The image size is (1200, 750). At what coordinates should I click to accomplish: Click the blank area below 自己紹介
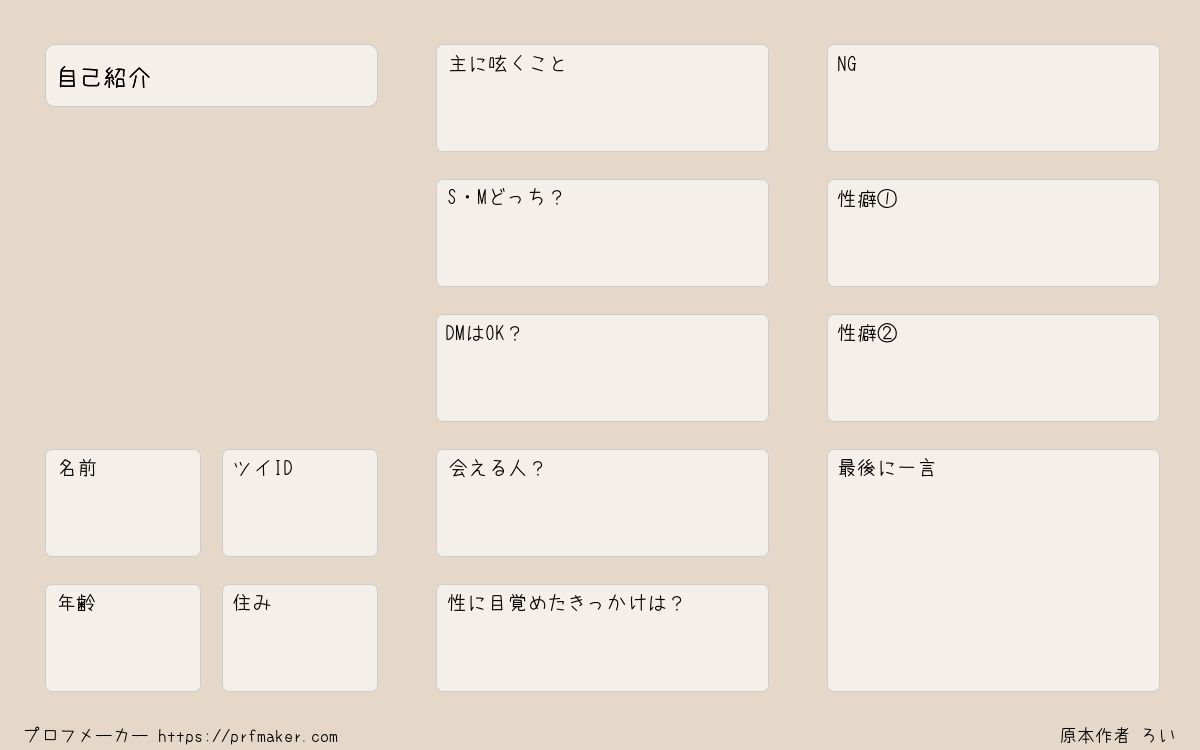click(211, 277)
